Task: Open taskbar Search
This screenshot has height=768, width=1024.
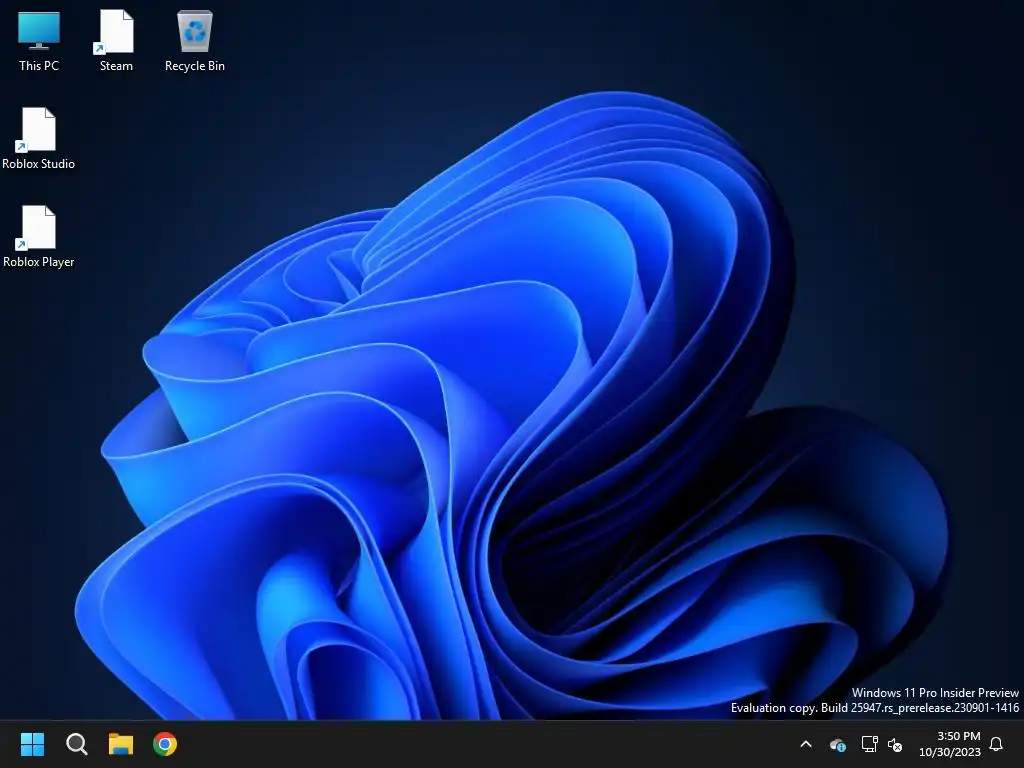Action: point(76,744)
